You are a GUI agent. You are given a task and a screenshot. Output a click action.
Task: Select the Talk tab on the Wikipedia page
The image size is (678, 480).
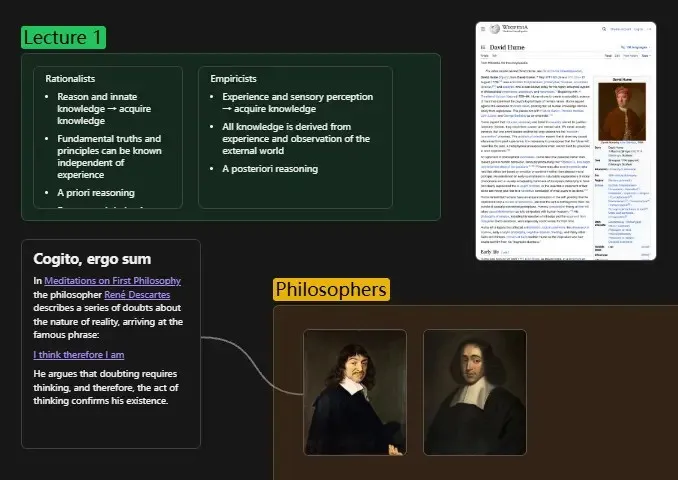coord(494,56)
